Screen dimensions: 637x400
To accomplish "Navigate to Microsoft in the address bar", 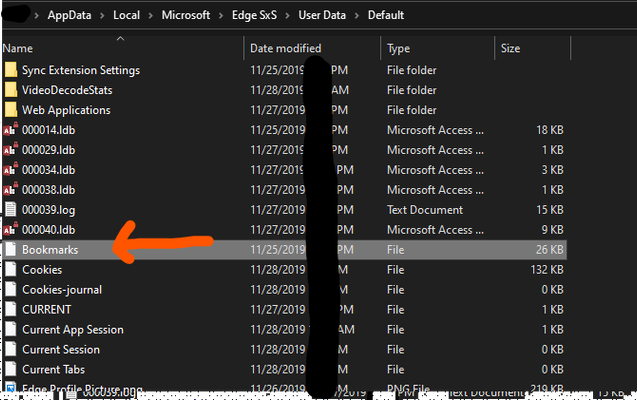I will pos(186,15).
